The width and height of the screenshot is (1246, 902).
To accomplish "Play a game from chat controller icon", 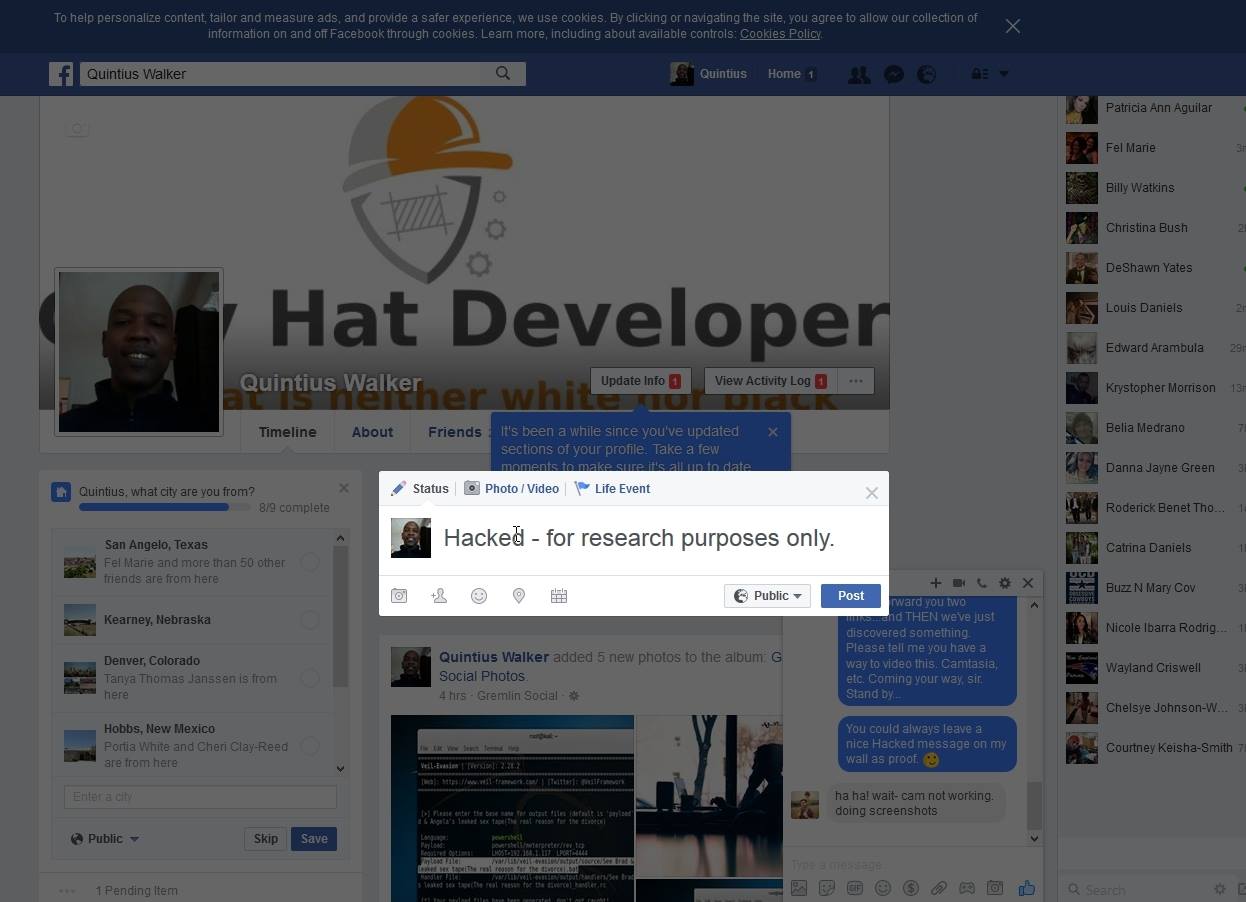I will (x=967, y=888).
